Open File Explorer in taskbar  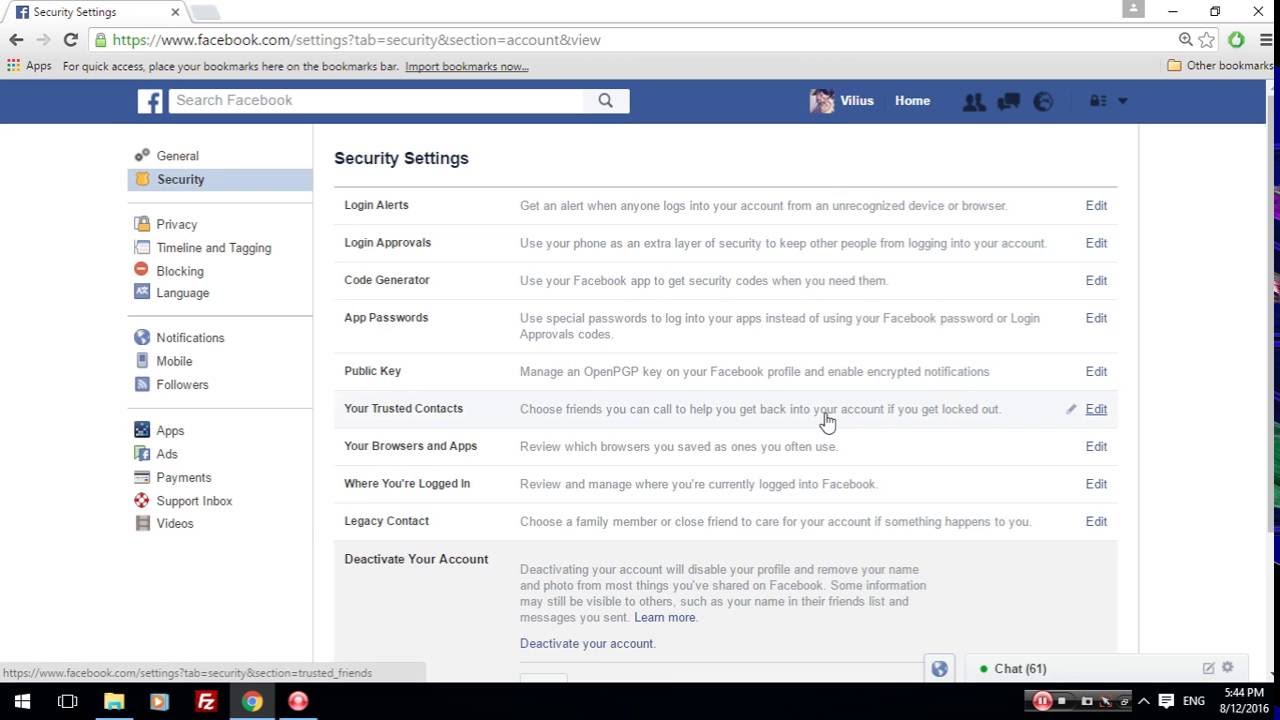click(114, 701)
